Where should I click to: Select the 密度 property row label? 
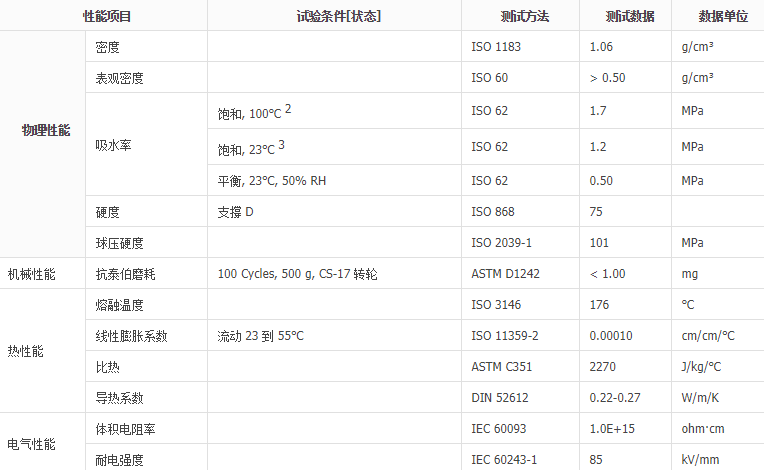pyautogui.click(x=107, y=47)
